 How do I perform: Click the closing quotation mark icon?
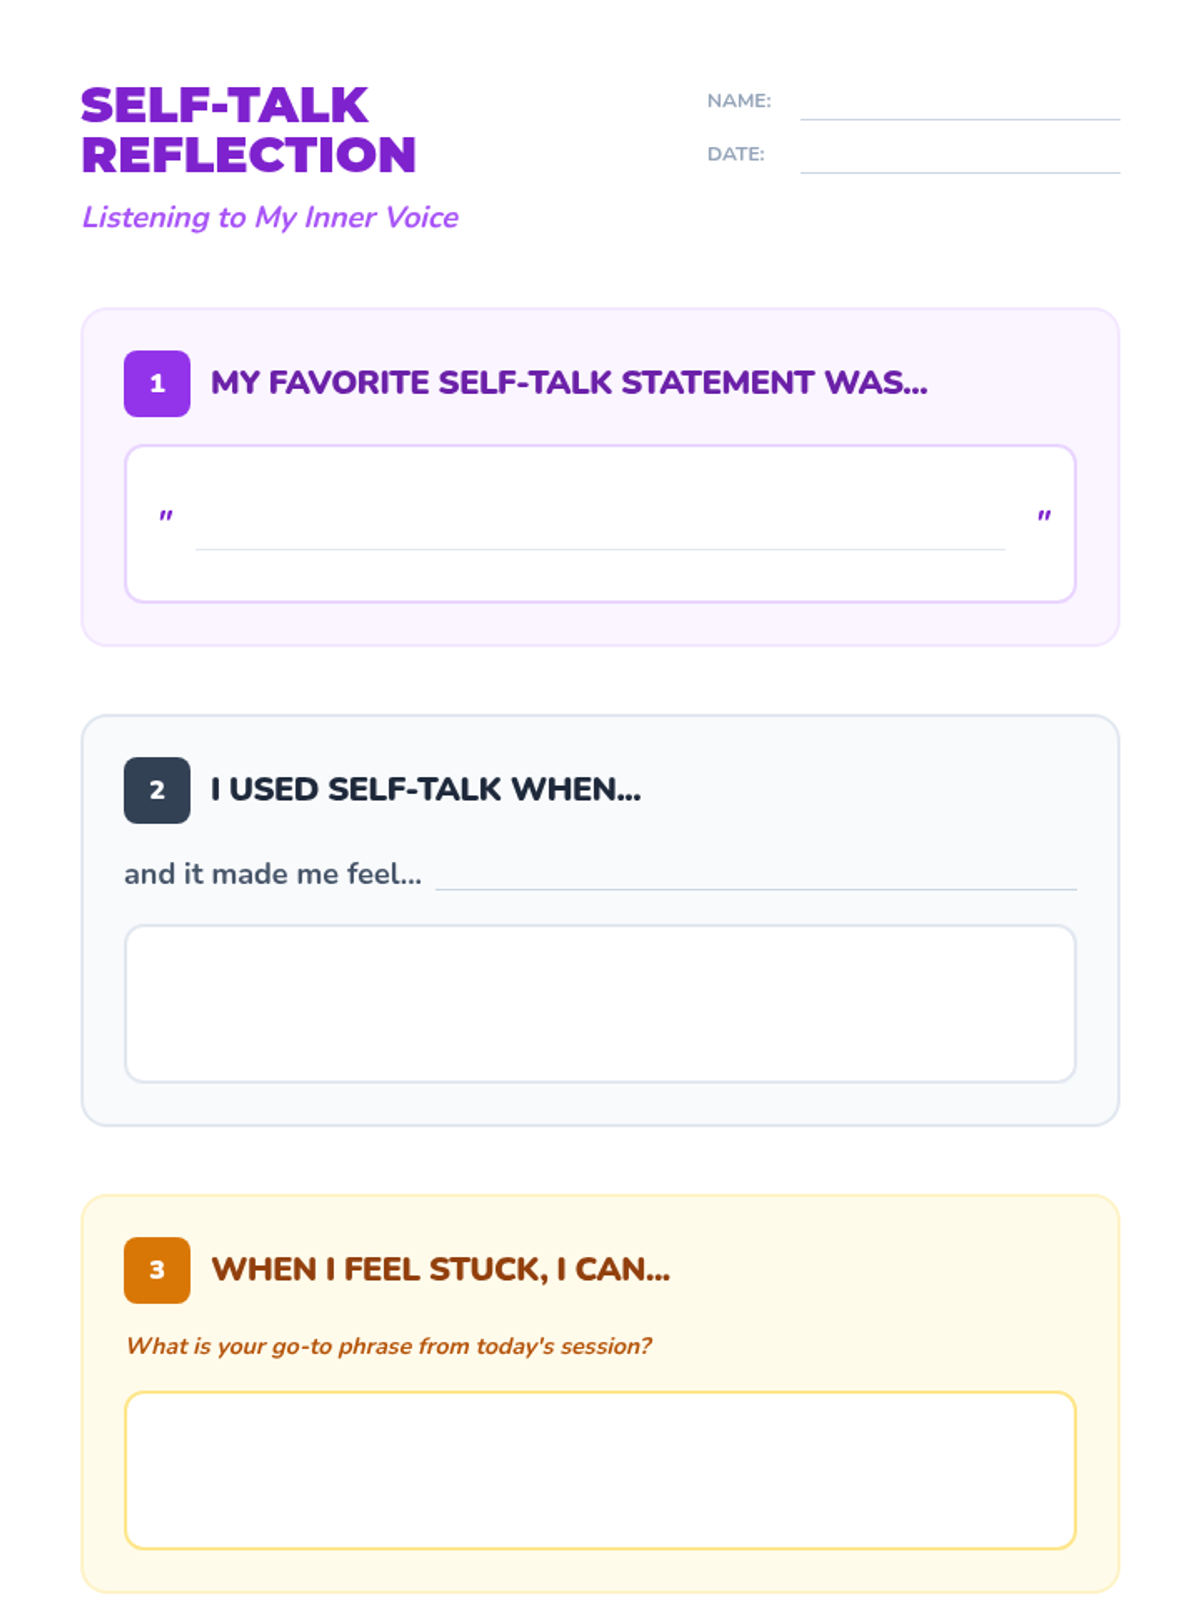(1044, 517)
